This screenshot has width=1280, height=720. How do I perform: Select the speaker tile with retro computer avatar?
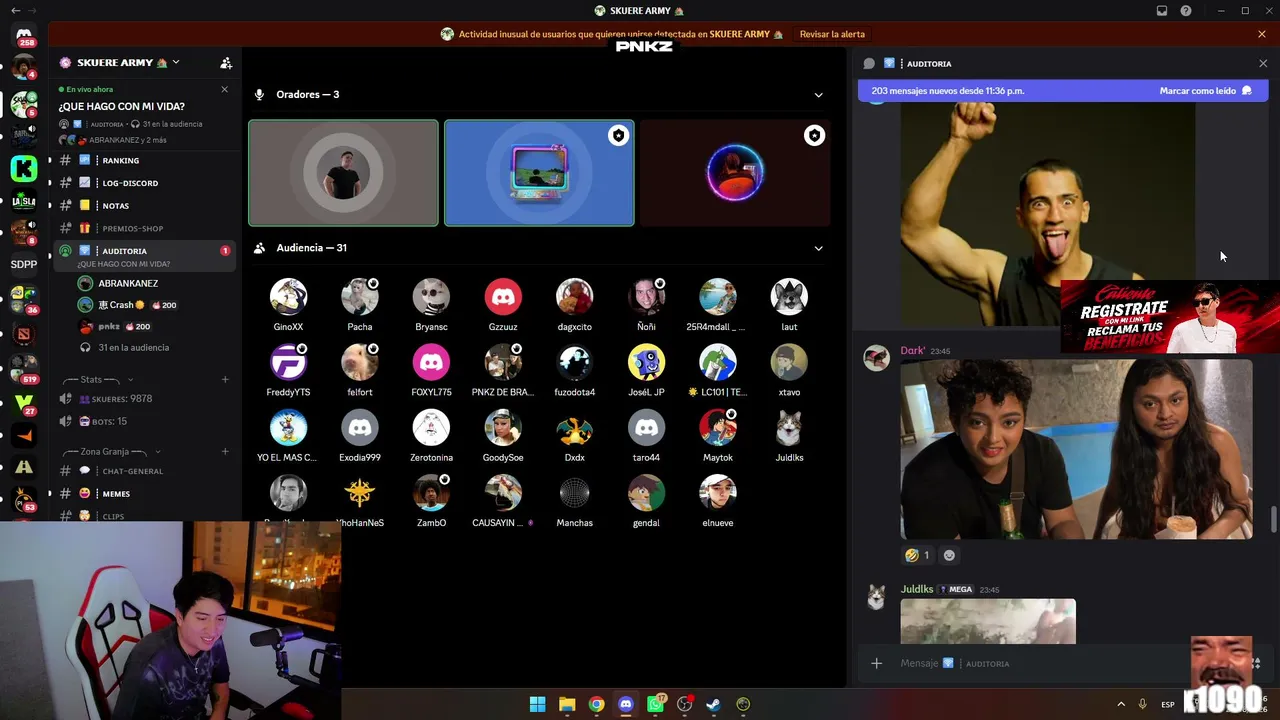[539, 173]
